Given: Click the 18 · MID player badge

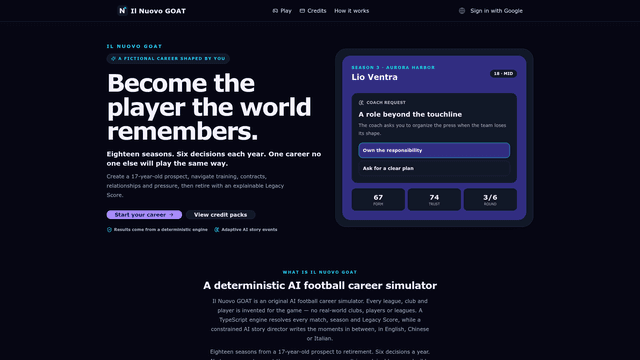Looking at the screenshot, I should click(x=503, y=74).
